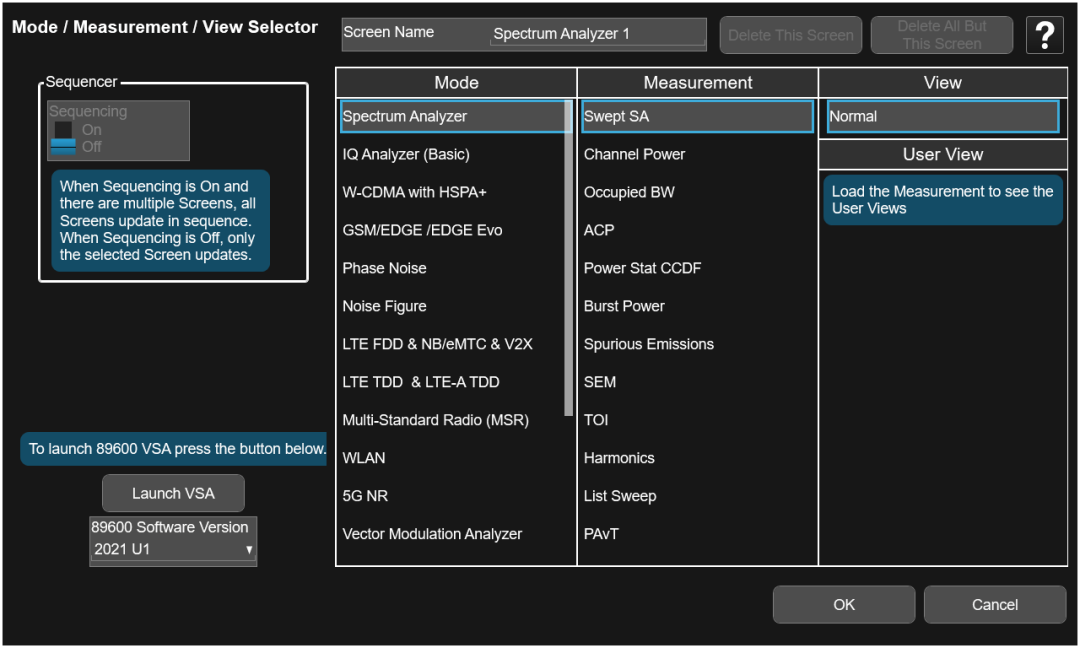
Task: Choose the Normal view
Action: pyautogui.click(x=942, y=116)
